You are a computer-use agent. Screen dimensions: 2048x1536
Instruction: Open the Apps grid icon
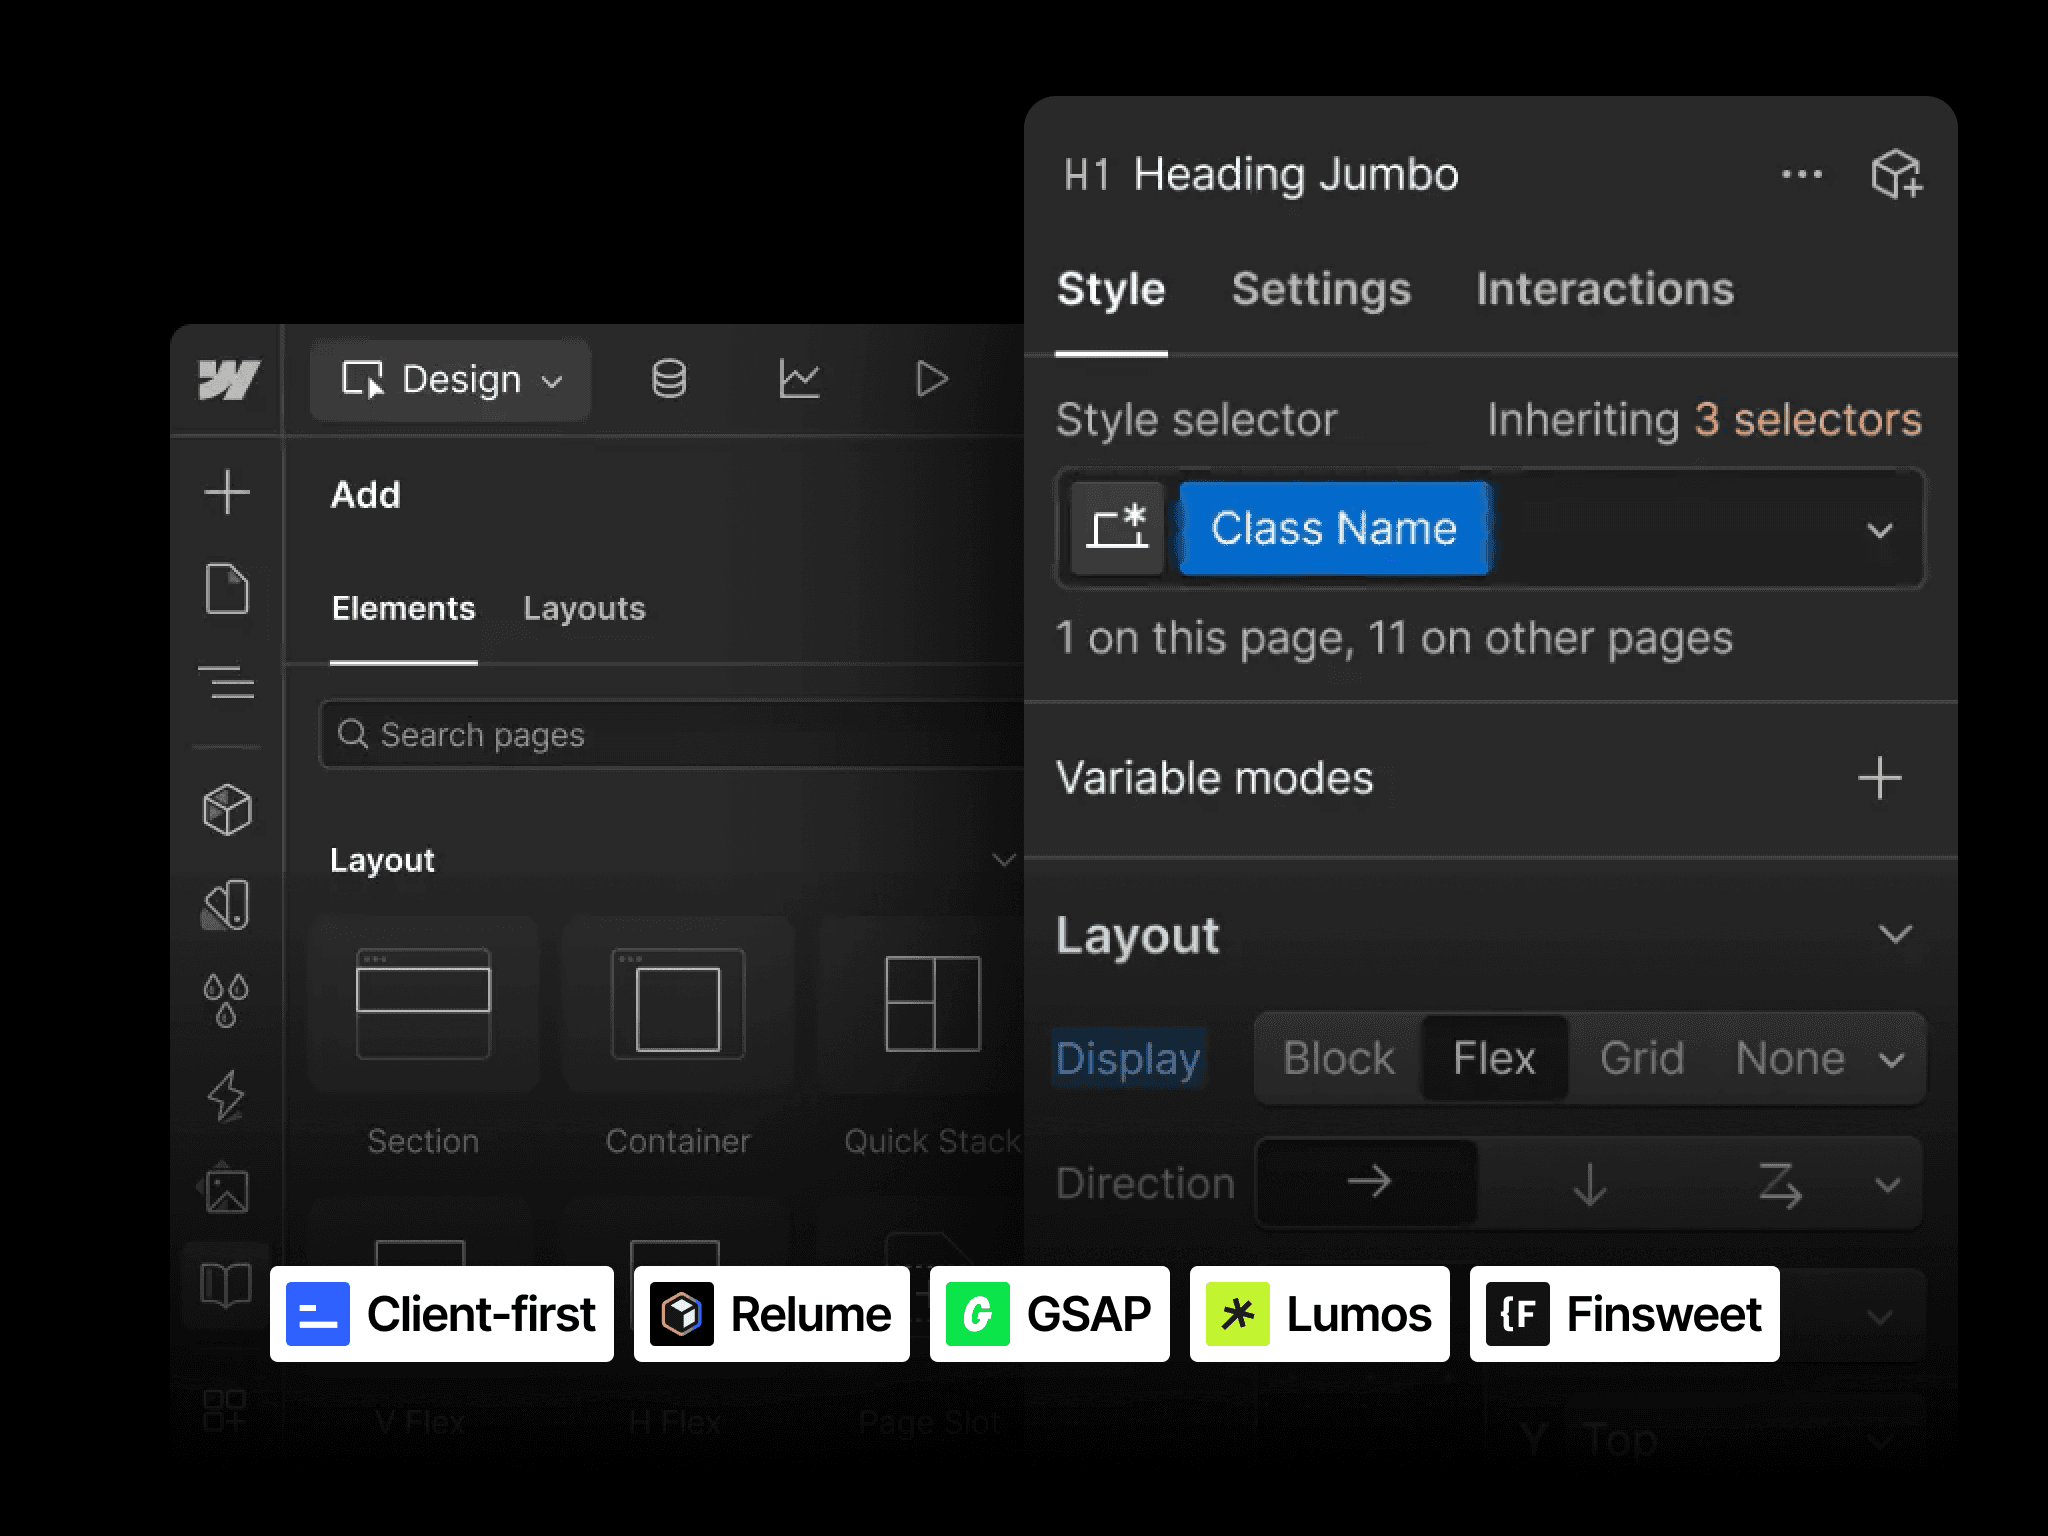pyautogui.click(x=225, y=1410)
